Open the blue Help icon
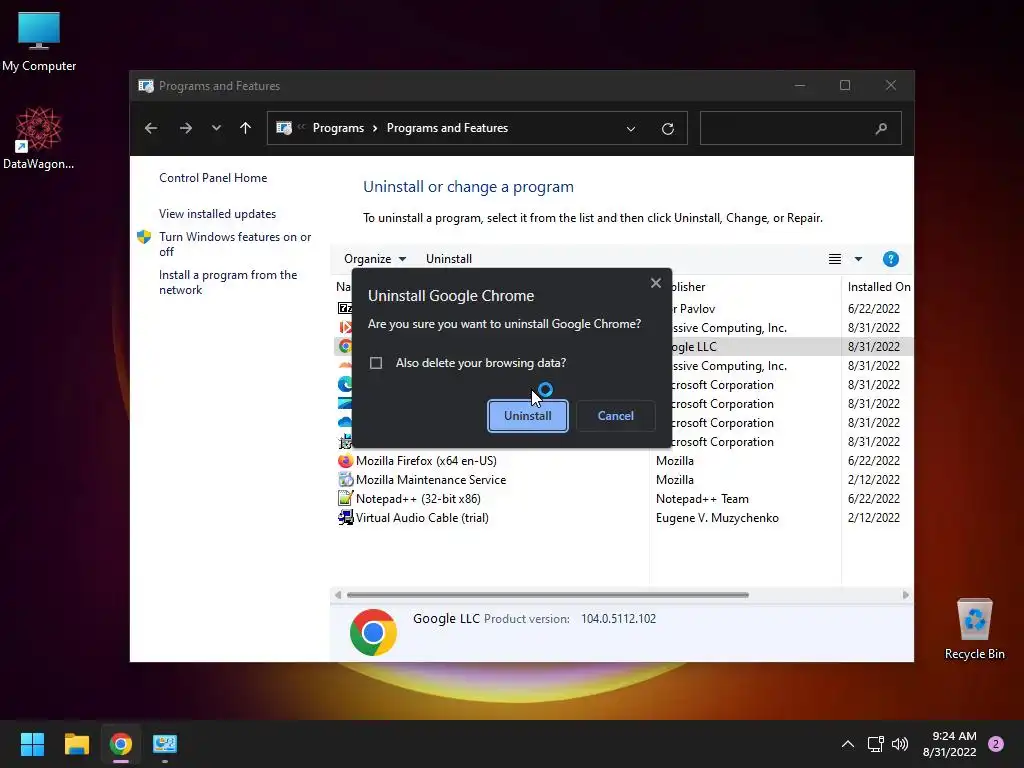The width and height of the screenshot is (1024, 768). point(891,259)
